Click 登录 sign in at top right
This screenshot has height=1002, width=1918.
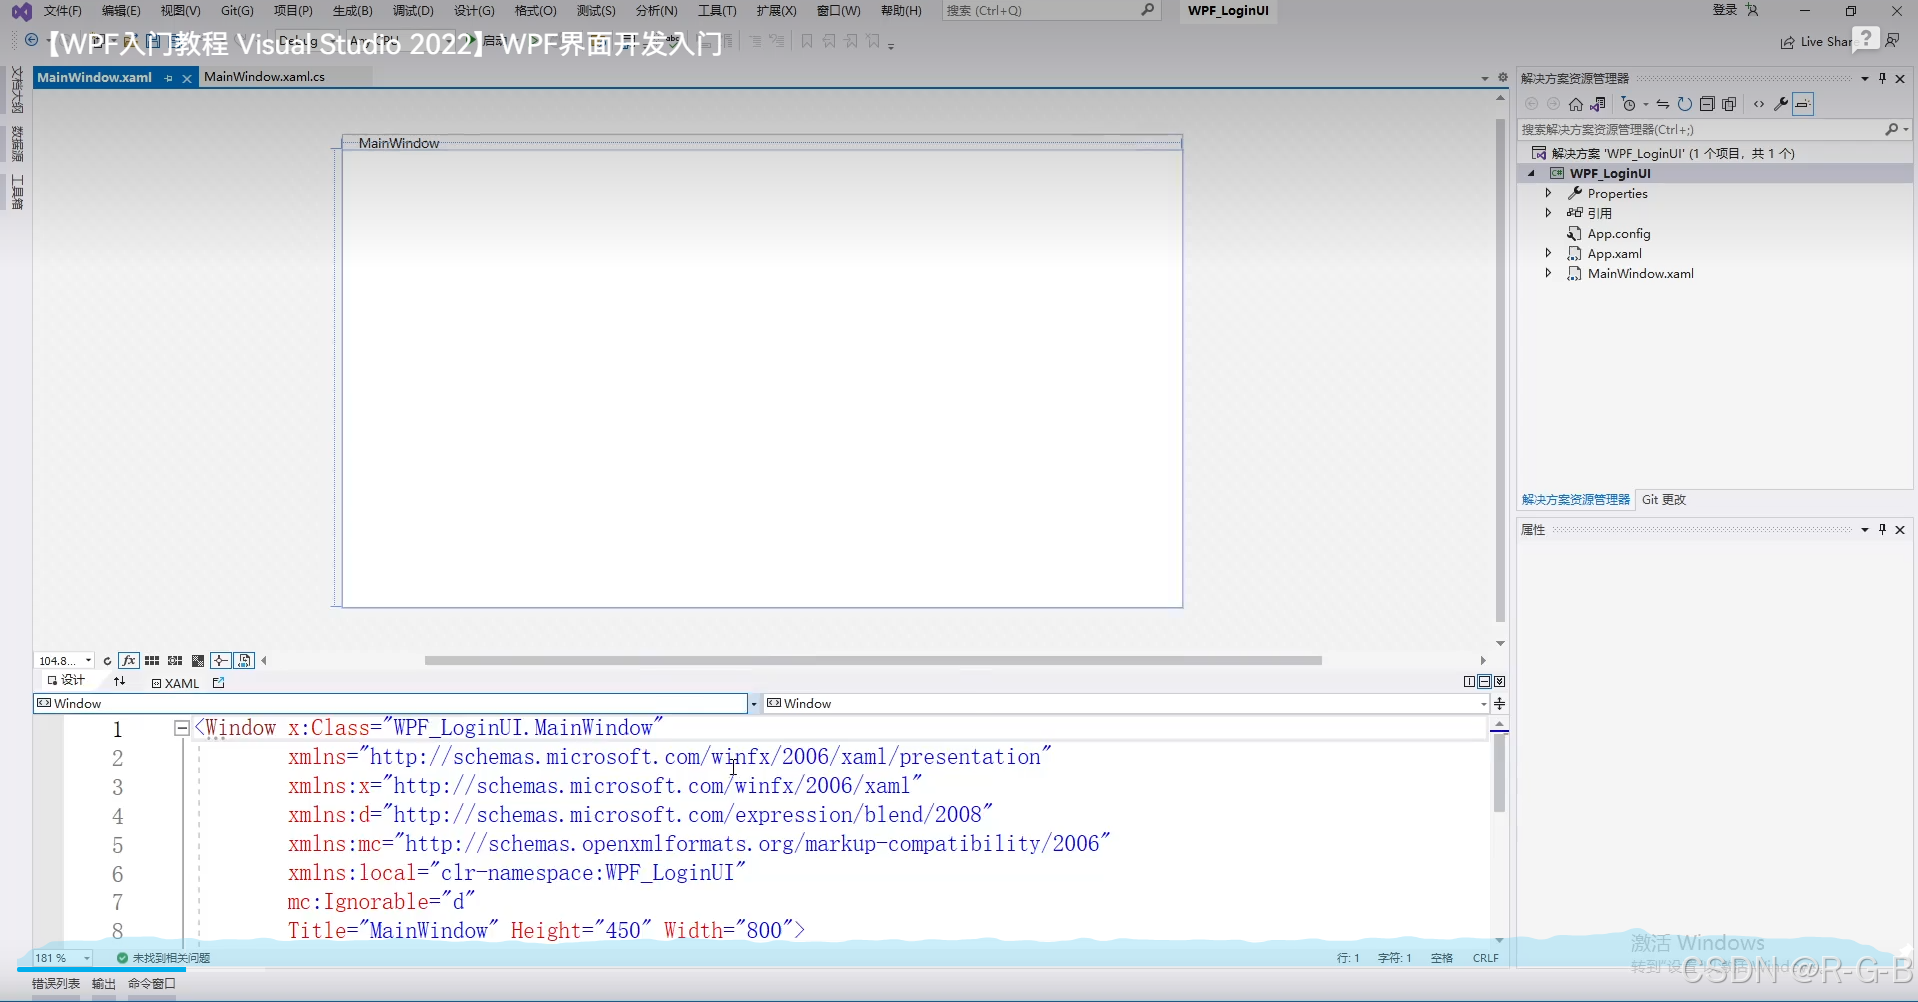1725,10
